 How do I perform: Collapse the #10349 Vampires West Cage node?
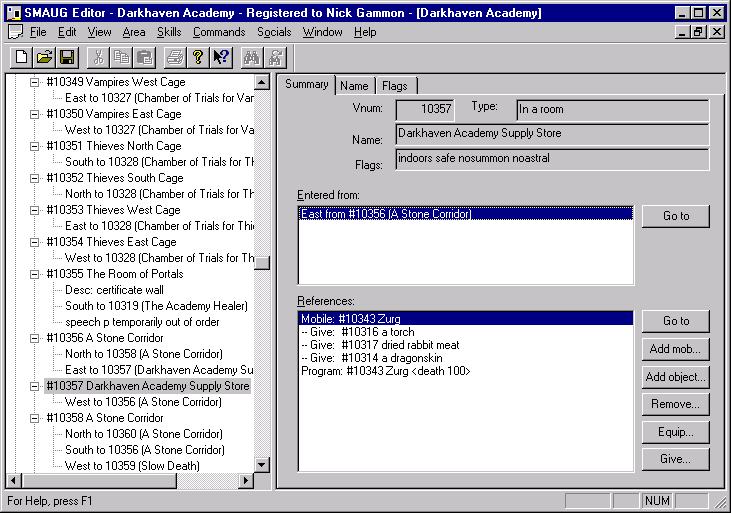[34, 82]
